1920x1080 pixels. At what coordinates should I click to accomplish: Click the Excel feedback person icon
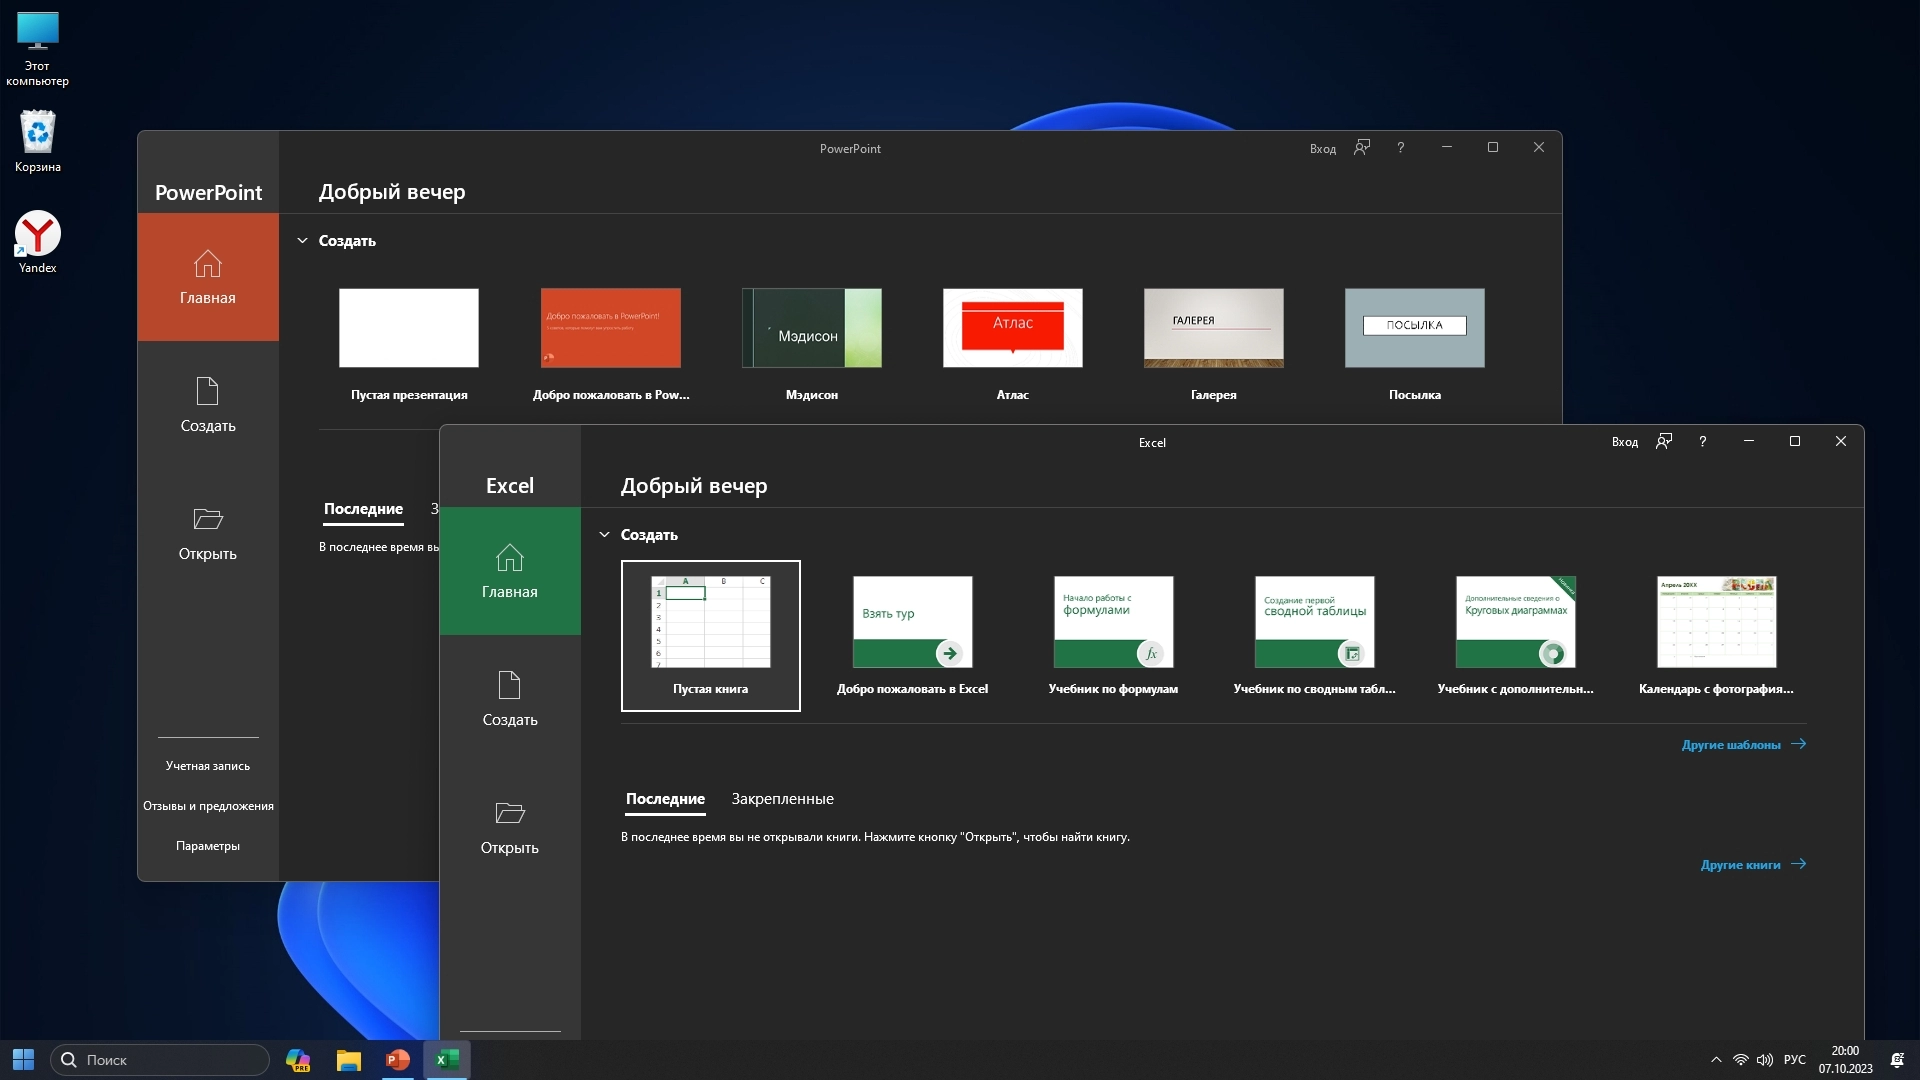click(1664, 441)
